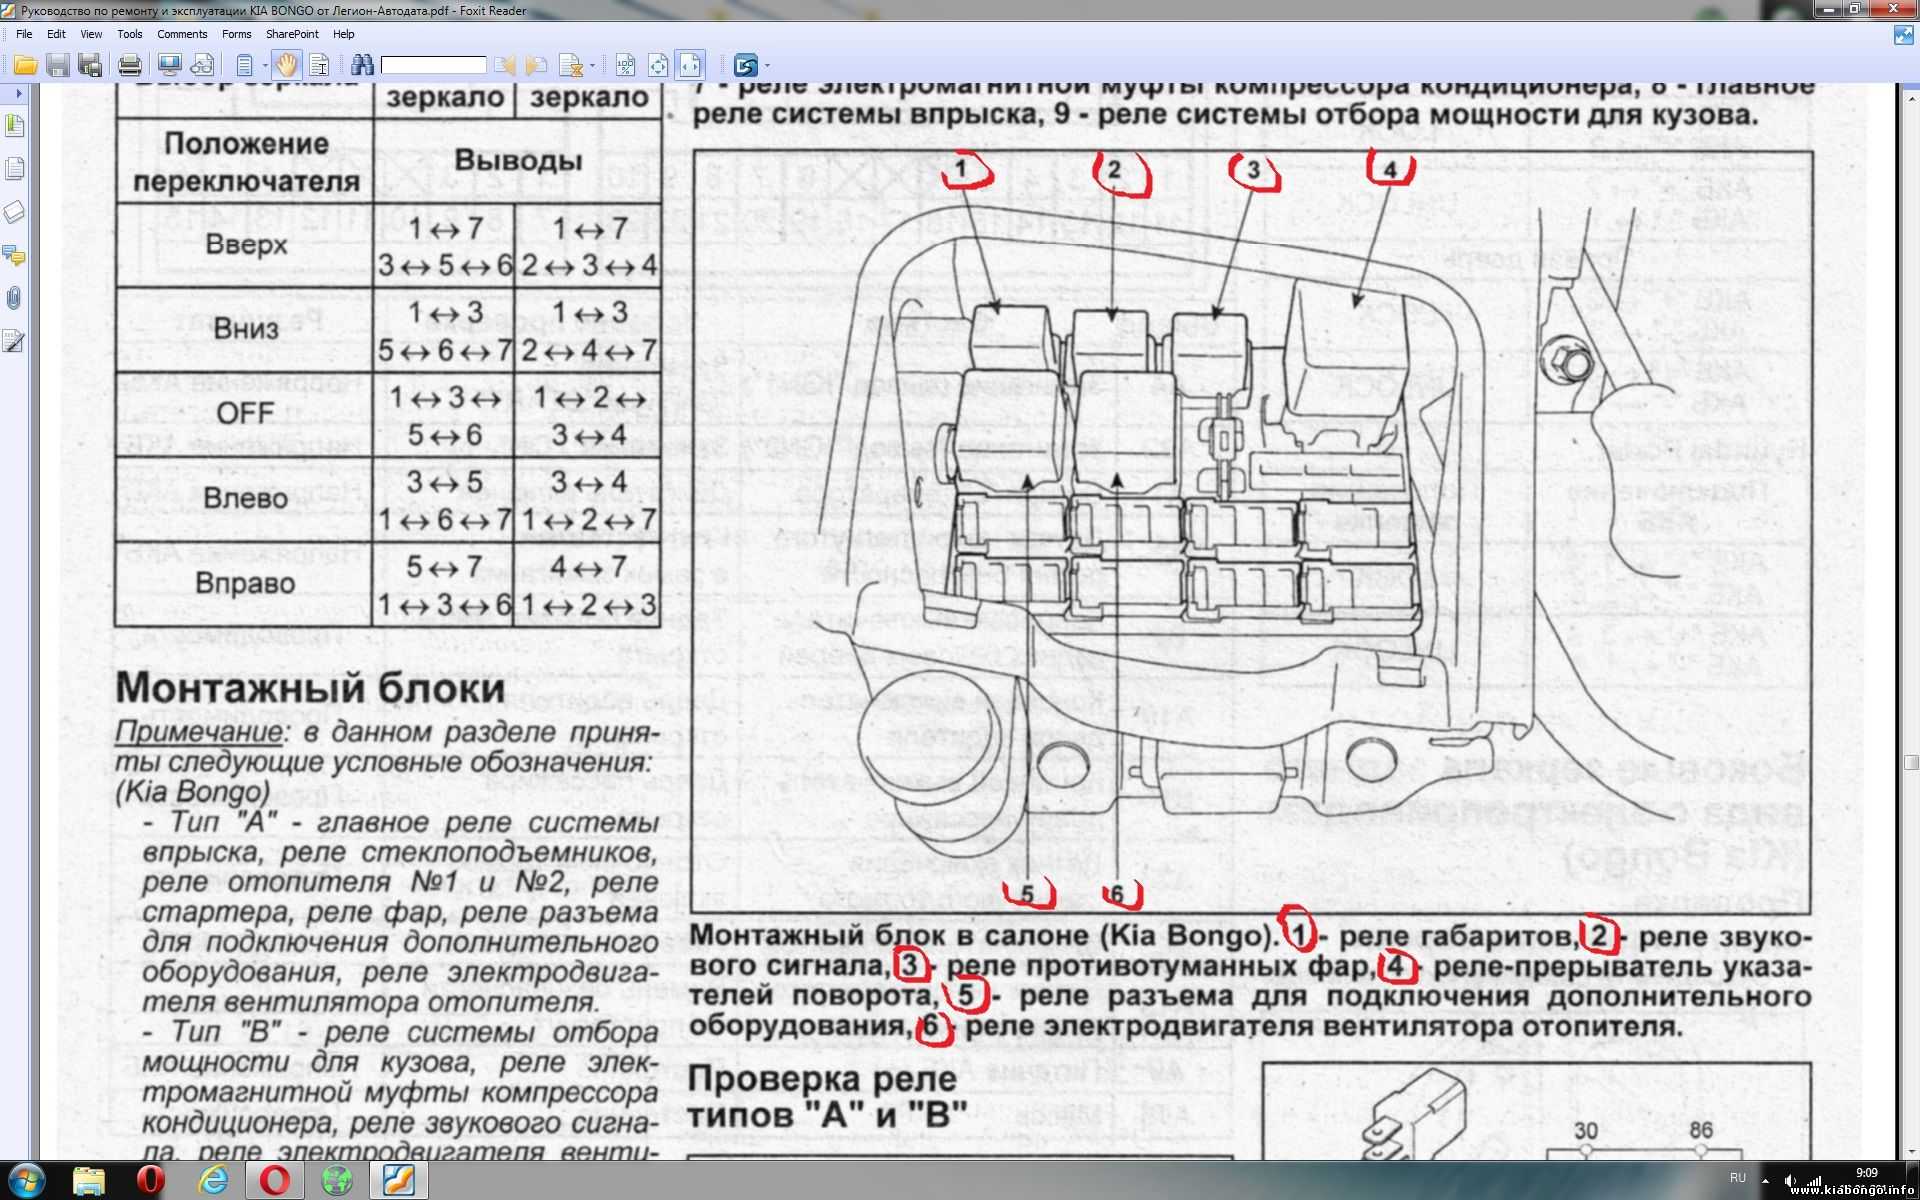Screen dimensions: 1920x1200
Task: Expand the search options dropdown arrow
Action: pos(592,66)
